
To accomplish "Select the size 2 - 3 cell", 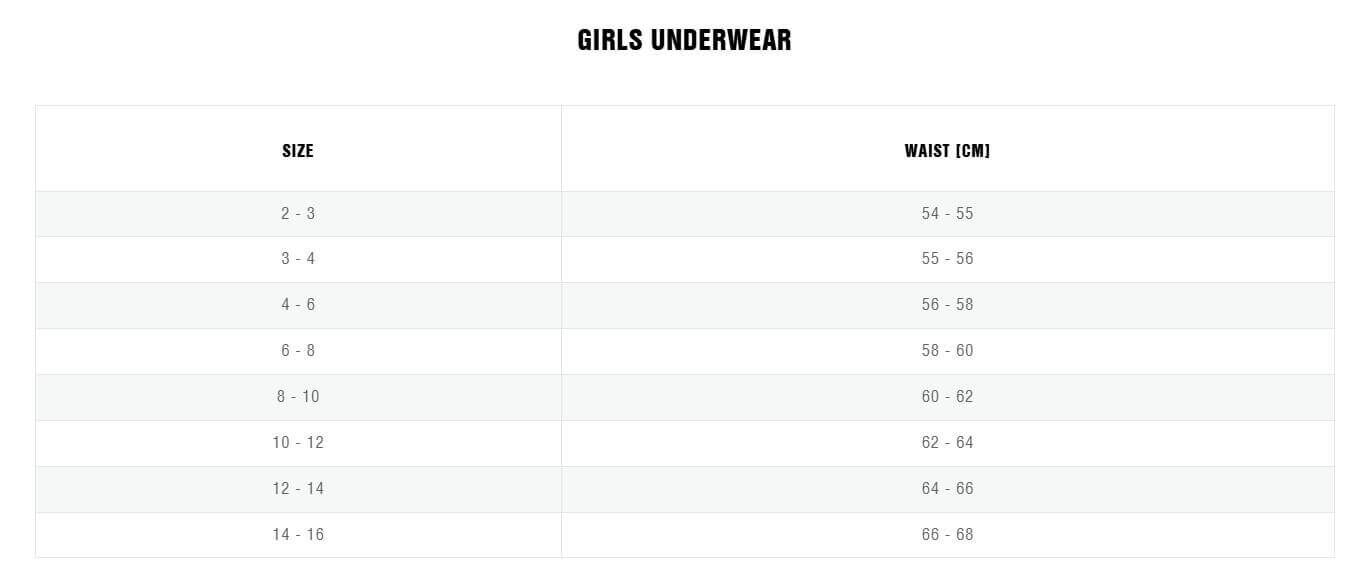I will click(298, 213).
